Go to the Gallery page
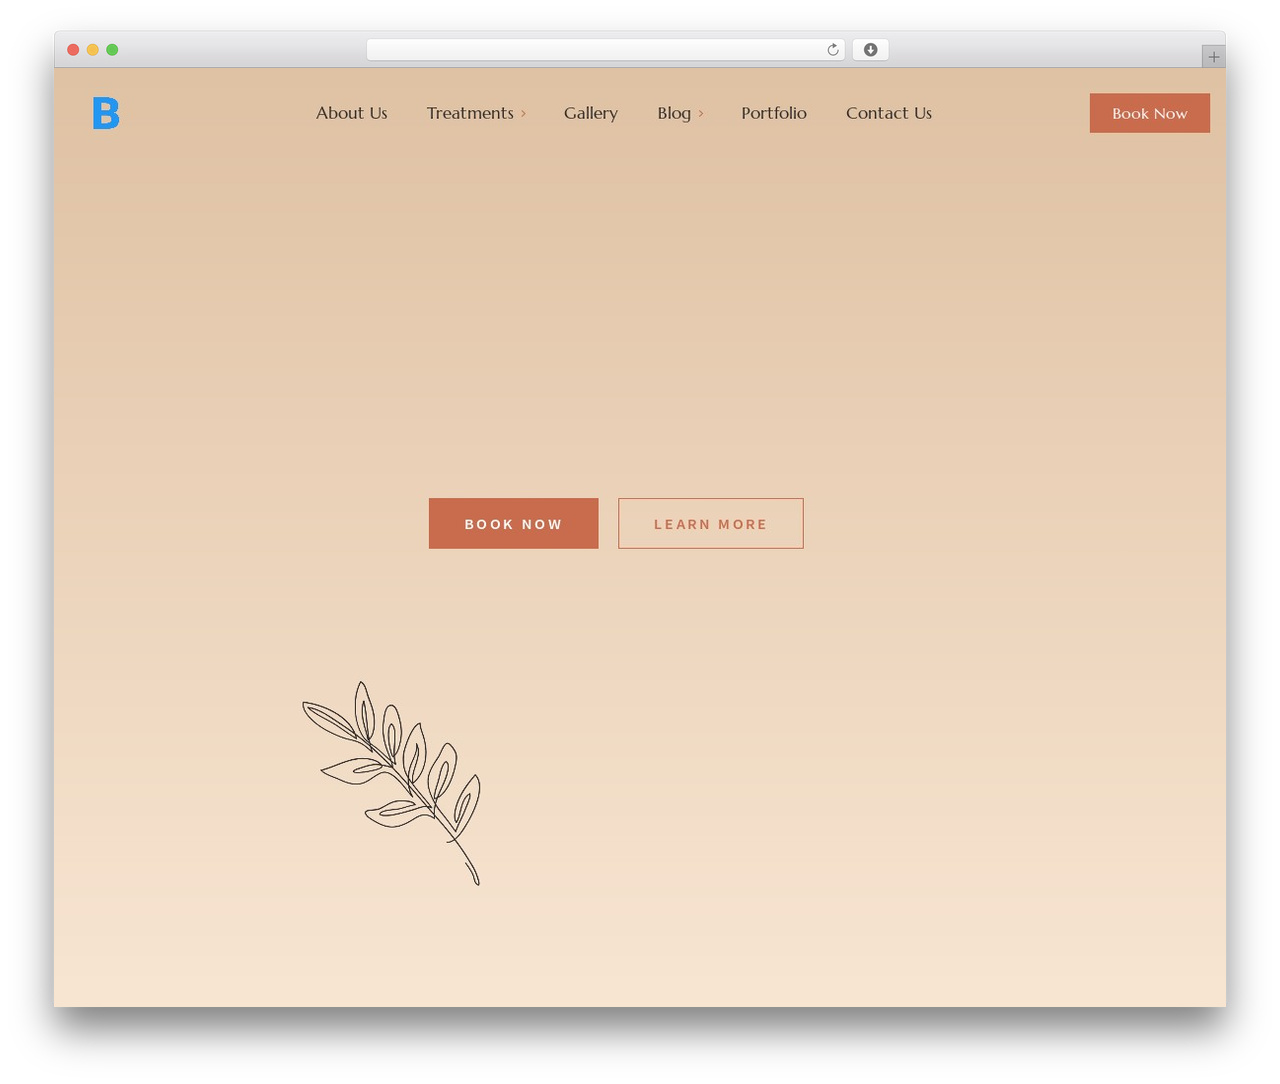Screen dimensions: 1280x1084 coord(591,113)
